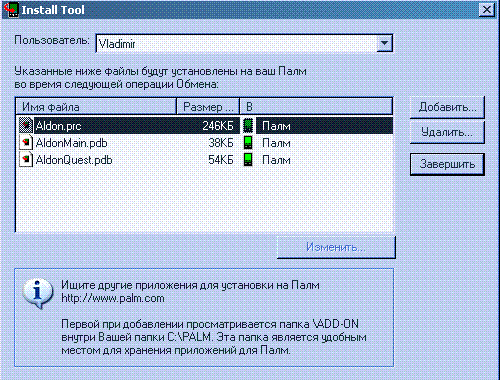Click the AldonQuest.pdb file icon

tap(26, 159)
